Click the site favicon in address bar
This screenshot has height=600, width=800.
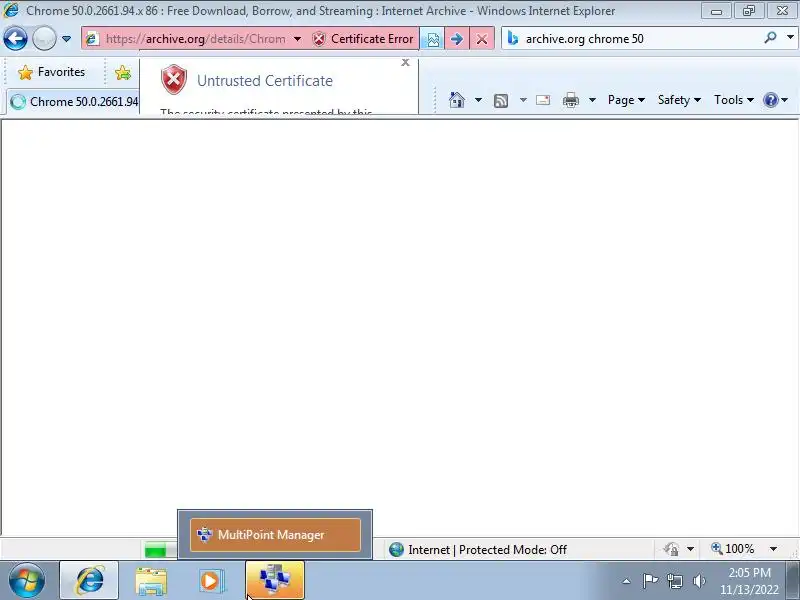pyautogui.click(x=92, y=39)
